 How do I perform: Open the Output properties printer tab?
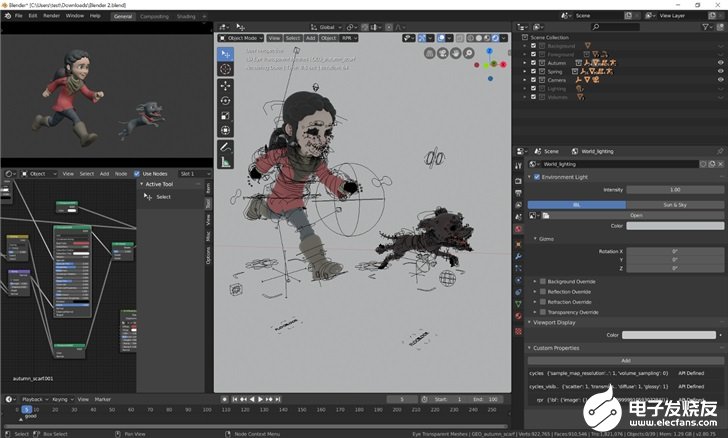click(x=519, y=193)
